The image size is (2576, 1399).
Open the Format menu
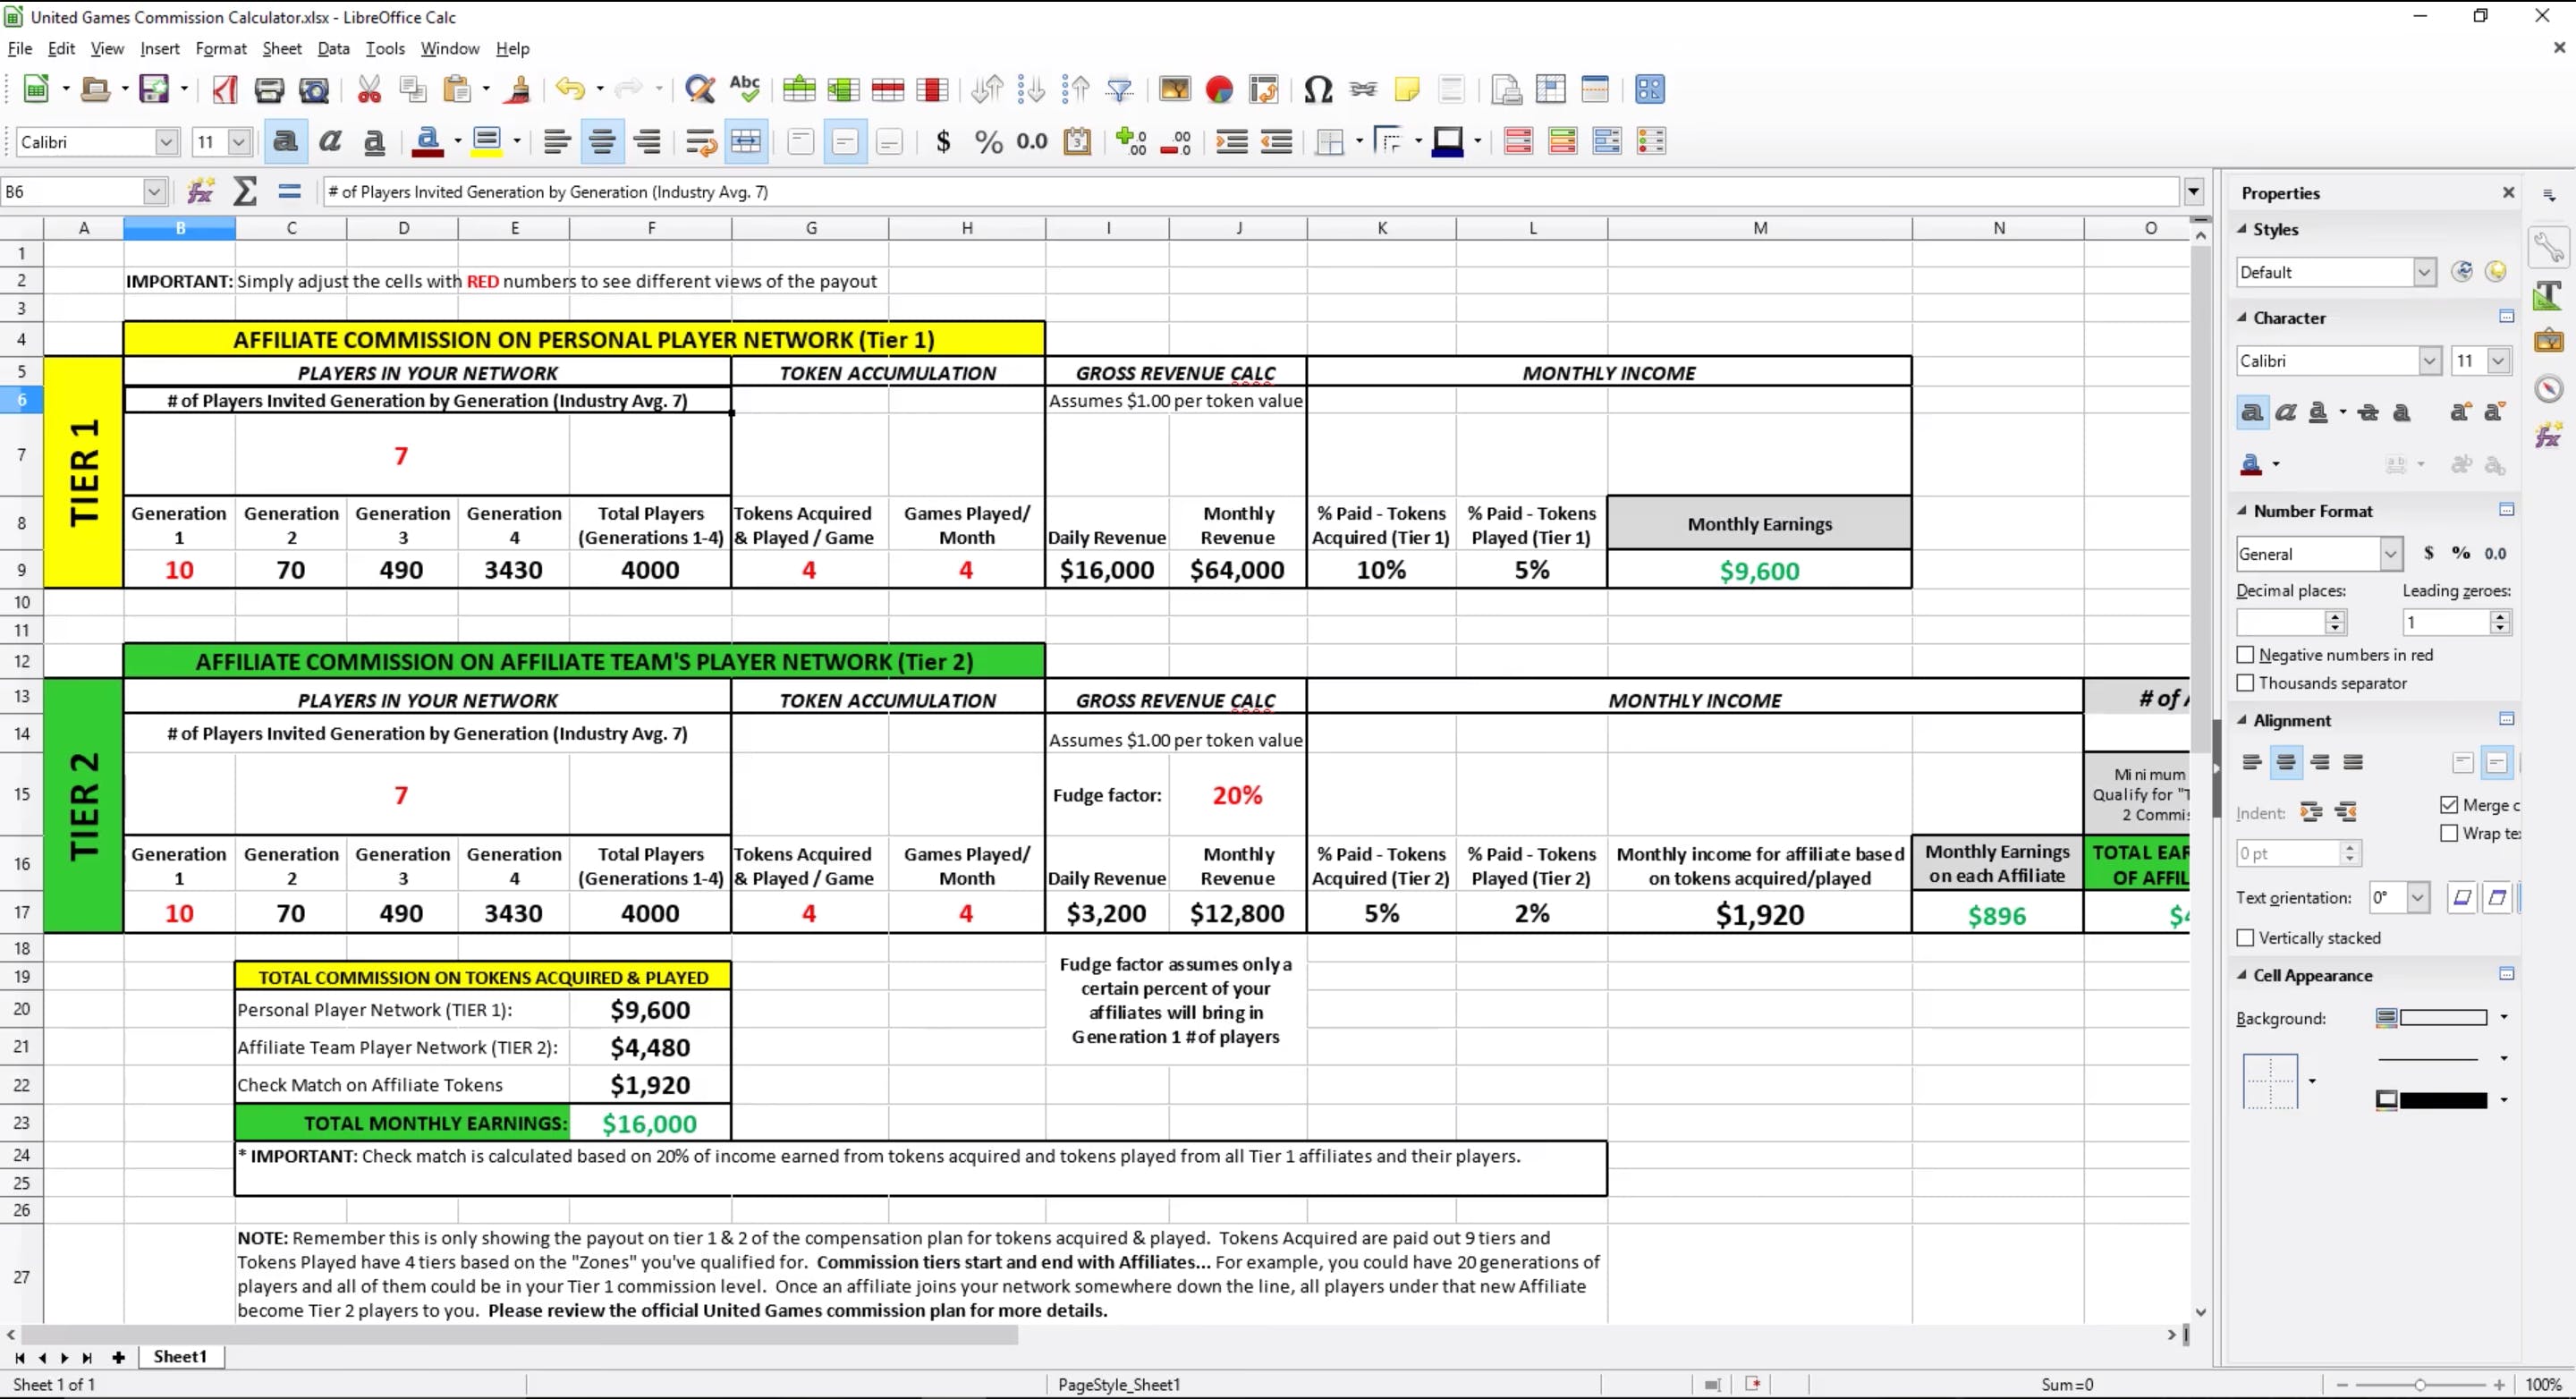(x=221, y=48)
